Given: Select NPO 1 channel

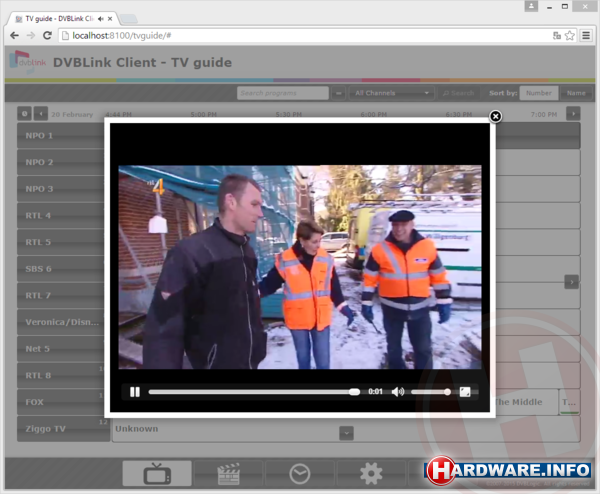Looking at the screenshot, I should coord(60,135).
